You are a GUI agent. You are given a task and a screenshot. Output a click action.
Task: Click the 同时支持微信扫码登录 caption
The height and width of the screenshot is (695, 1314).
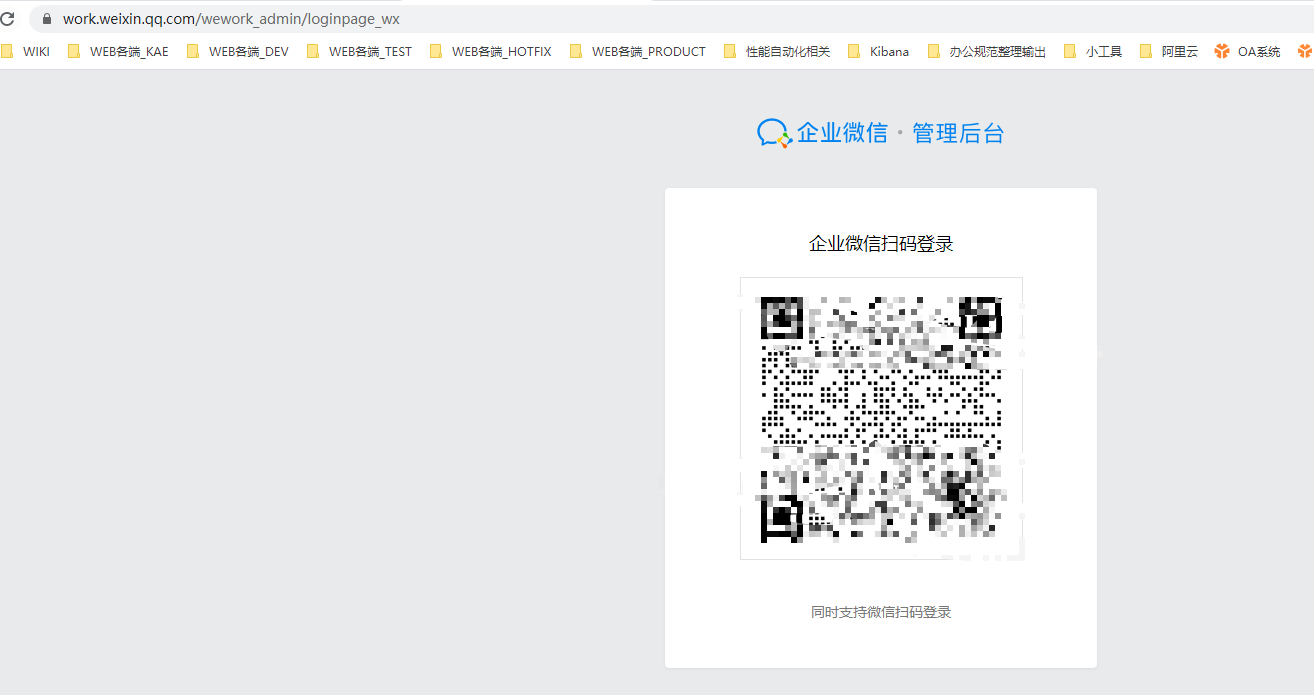click(881, 612)
